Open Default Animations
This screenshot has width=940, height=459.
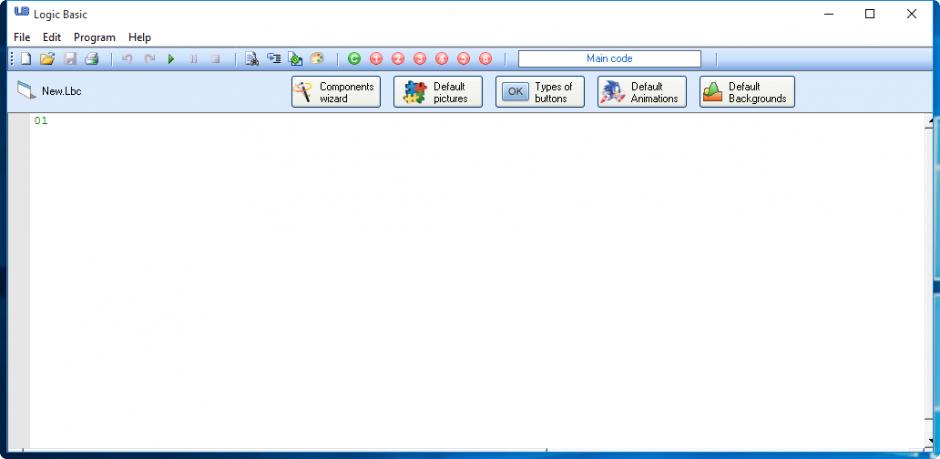[x=641, y=92]
